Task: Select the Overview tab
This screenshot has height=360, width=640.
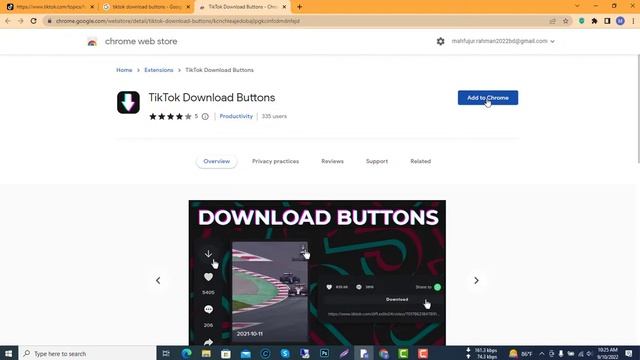Action: pos(217,161)
